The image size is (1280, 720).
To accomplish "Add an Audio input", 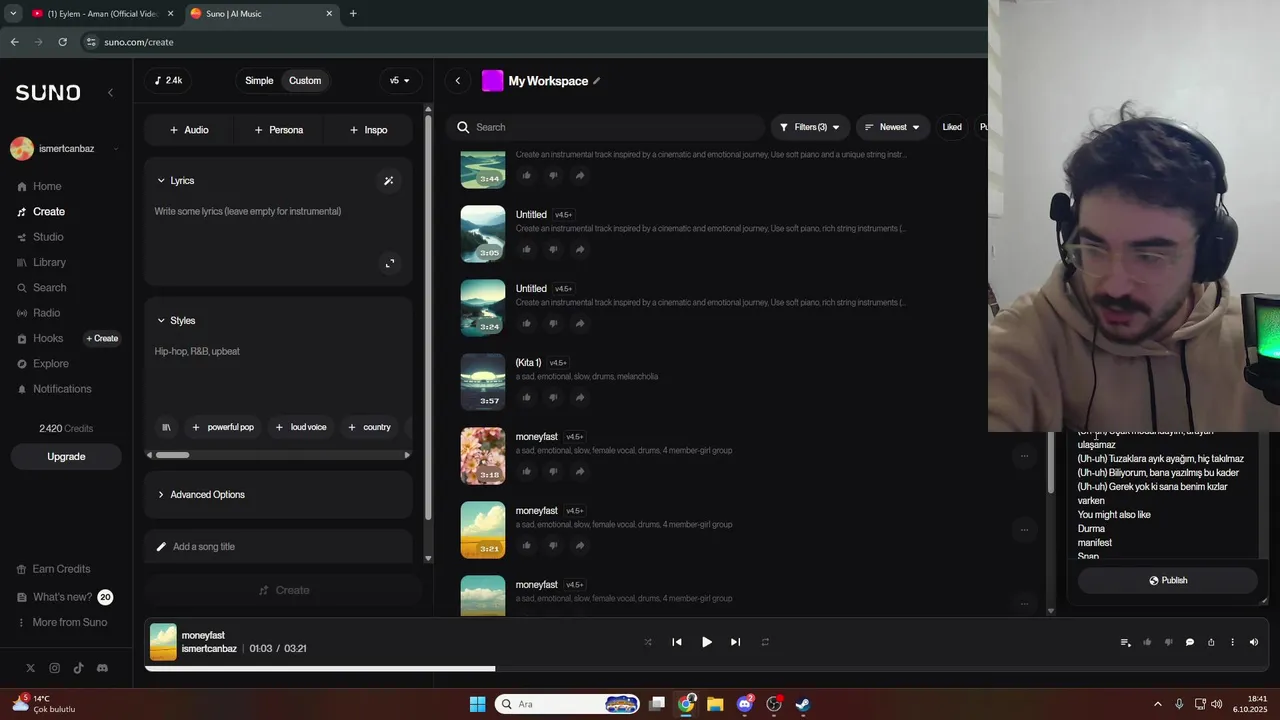I will 189,130.
